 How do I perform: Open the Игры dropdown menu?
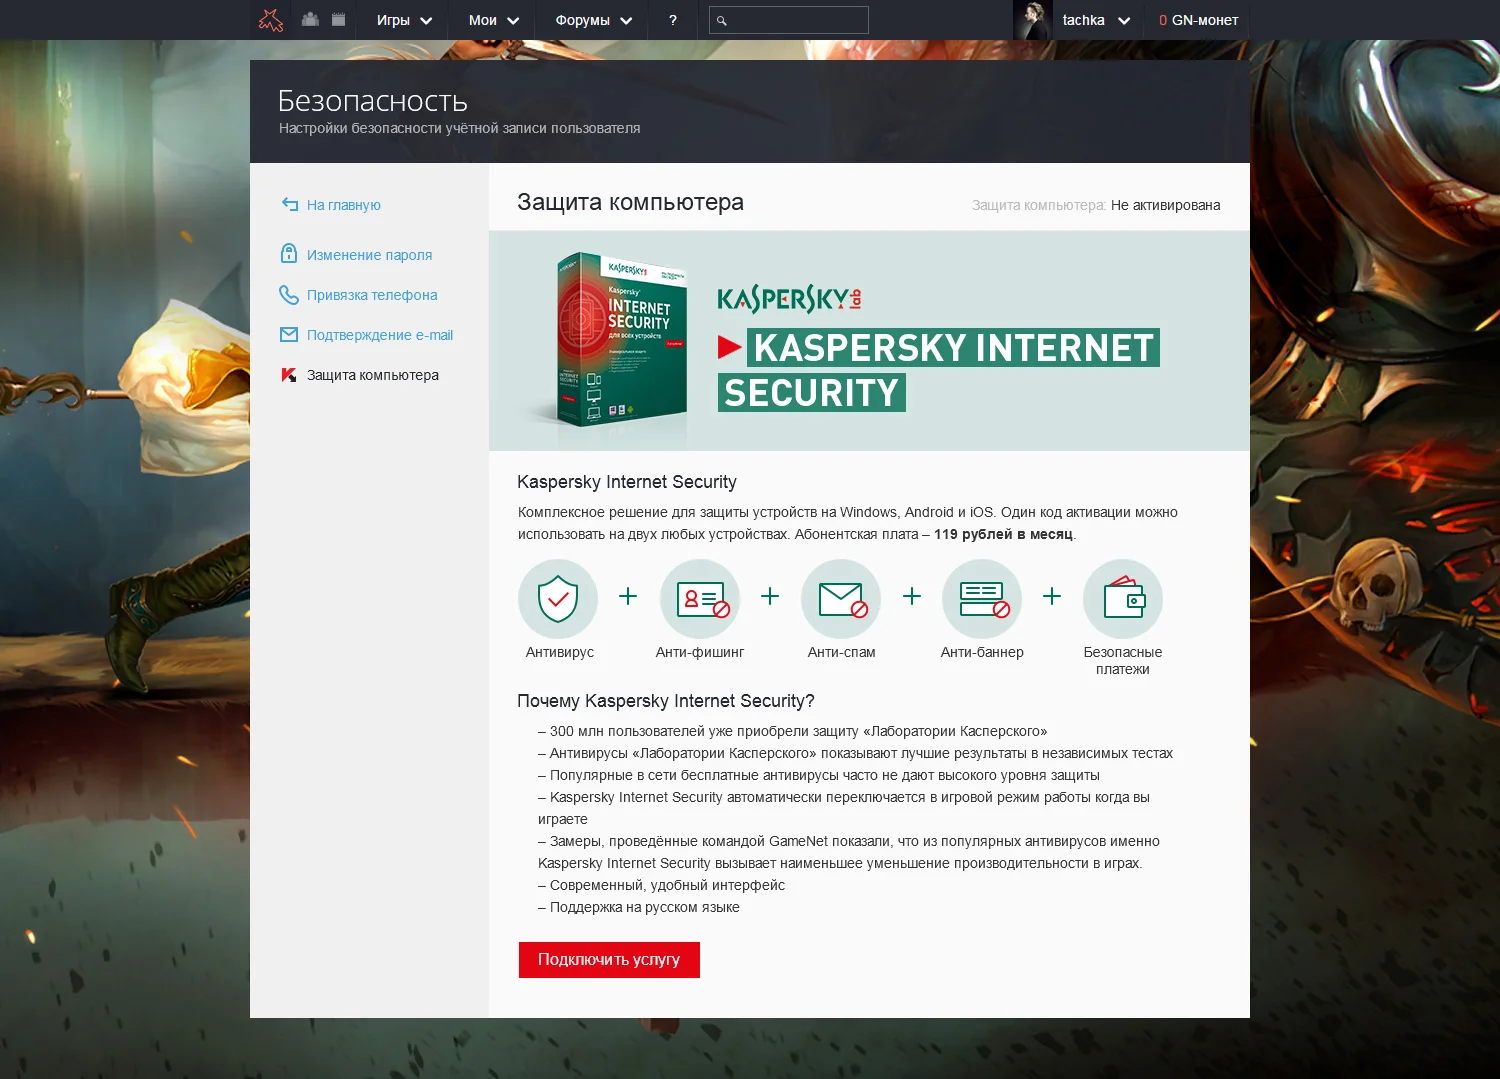[x=404, y=20]
